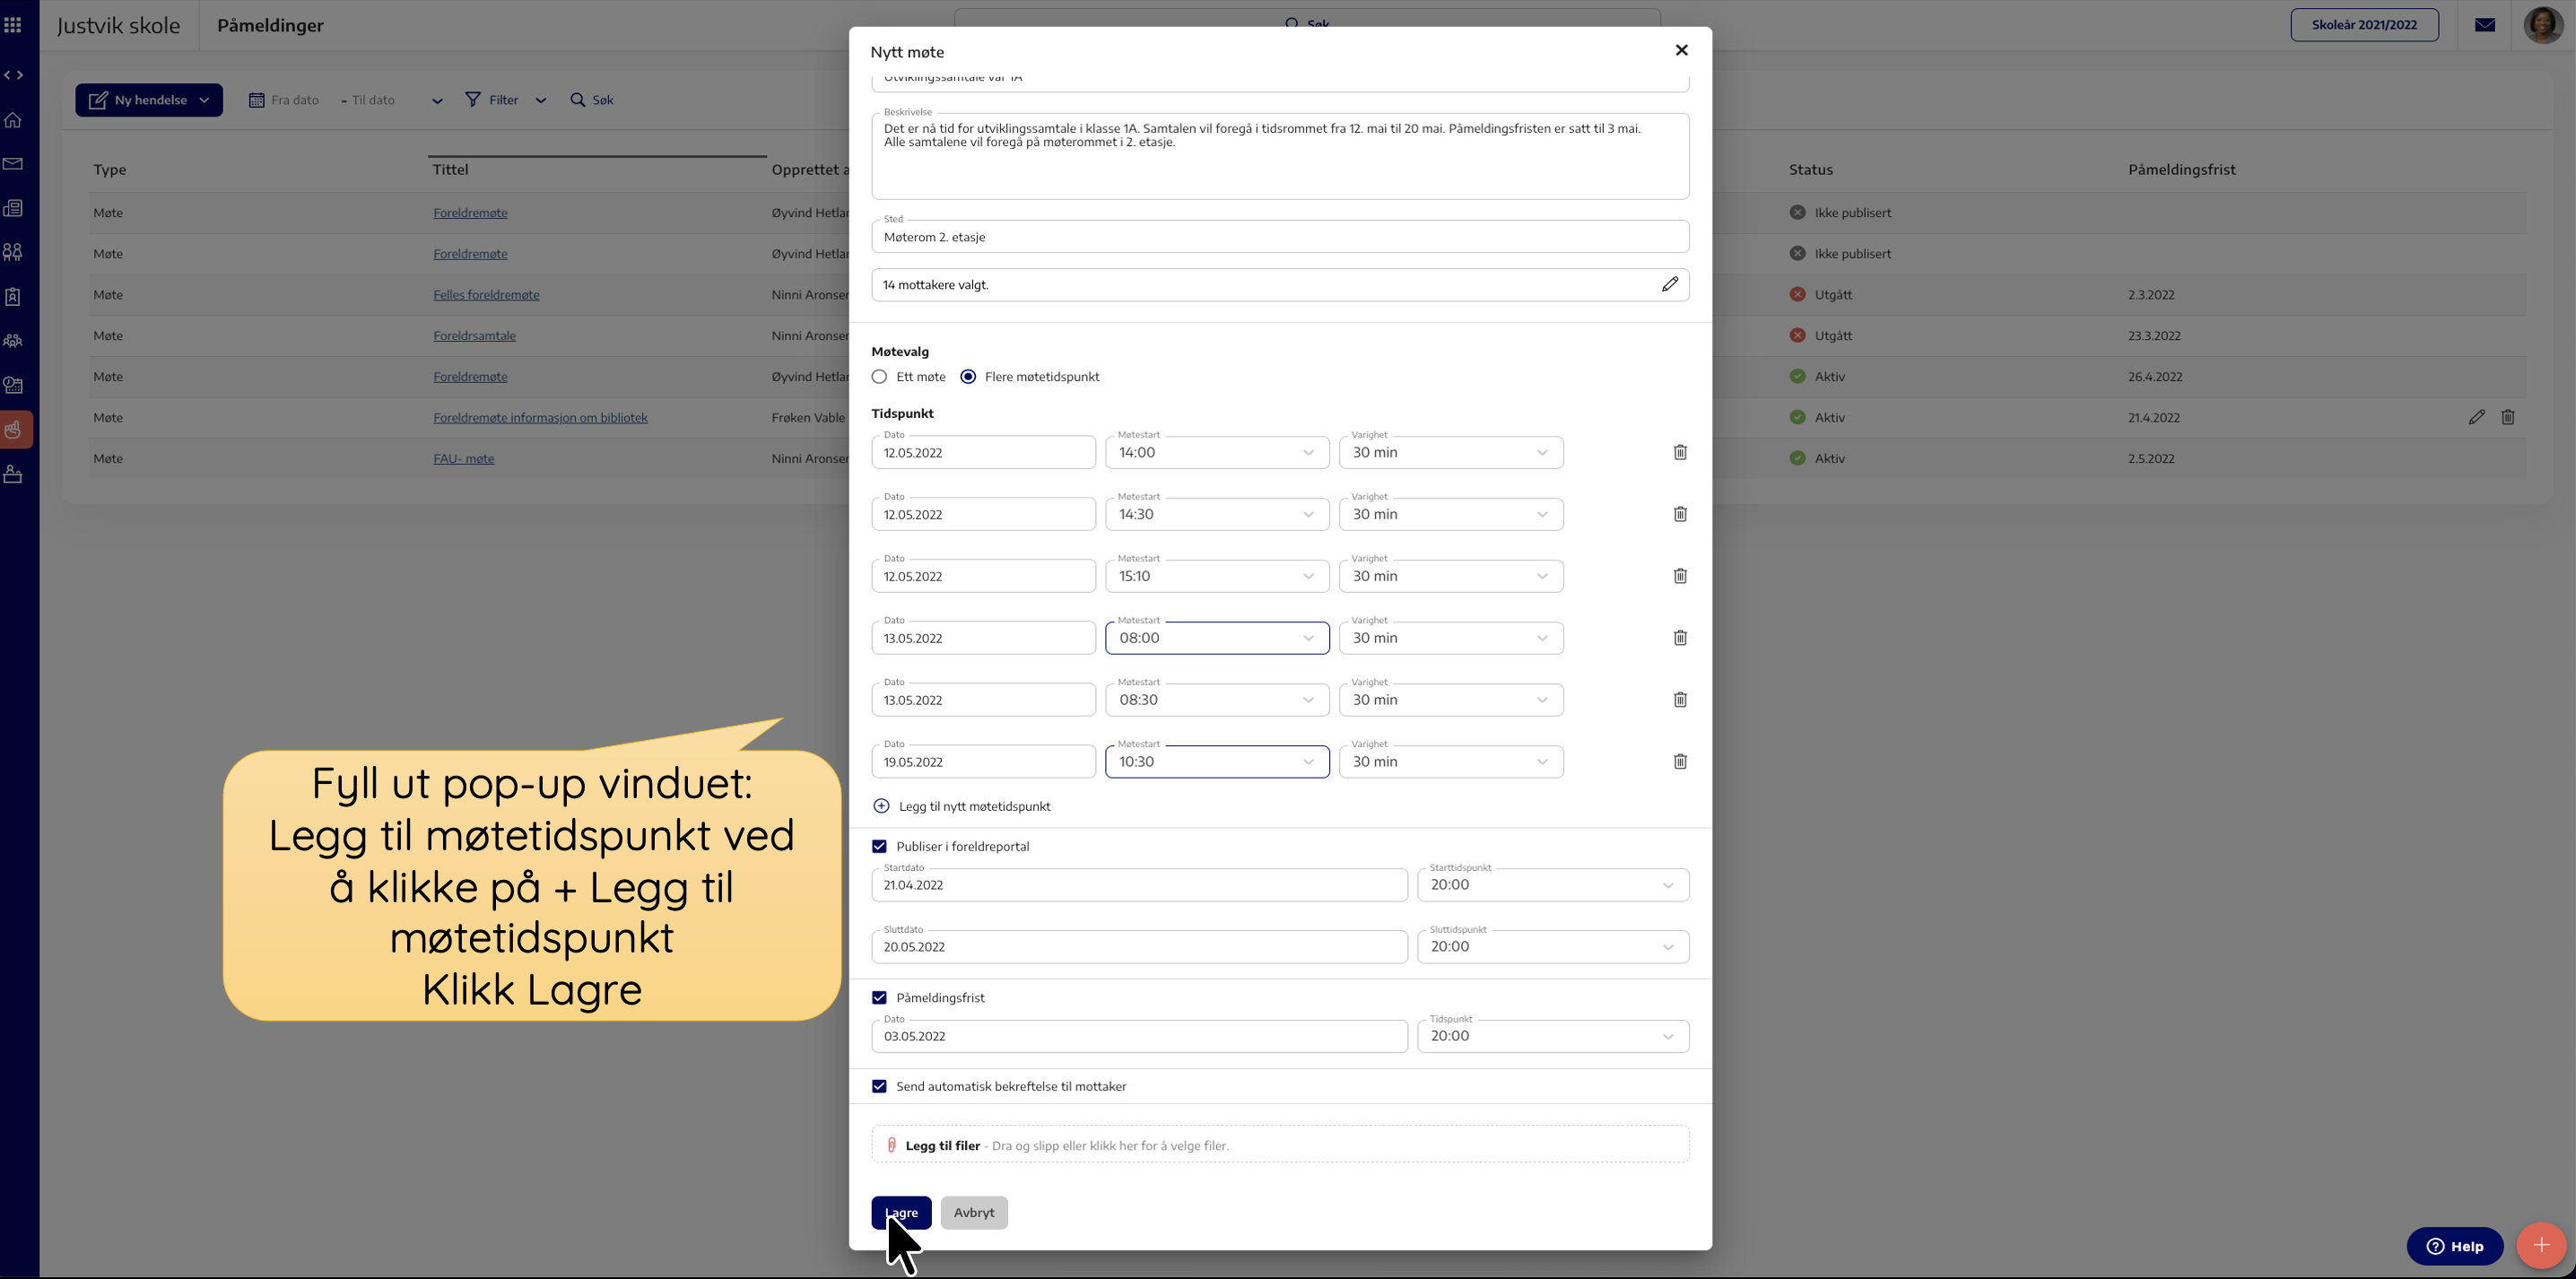Viewport: 2576px width, 1279px height.
Task: Click the Dato field showing 19.05.2022
Action: coord(983,762)
